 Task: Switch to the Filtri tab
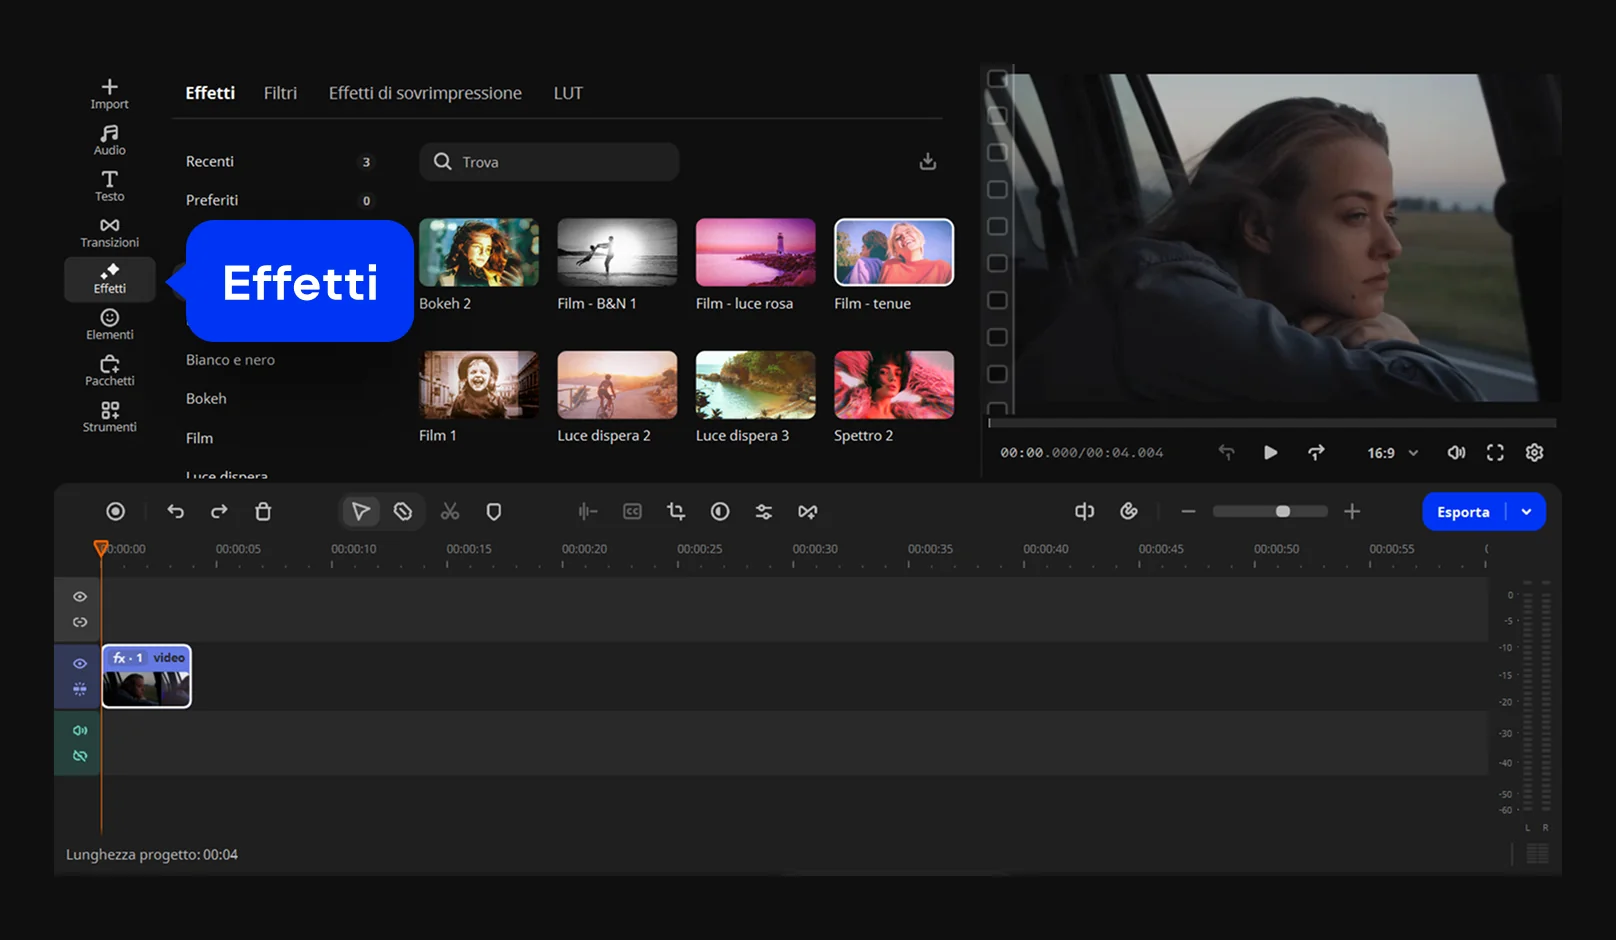280,93
